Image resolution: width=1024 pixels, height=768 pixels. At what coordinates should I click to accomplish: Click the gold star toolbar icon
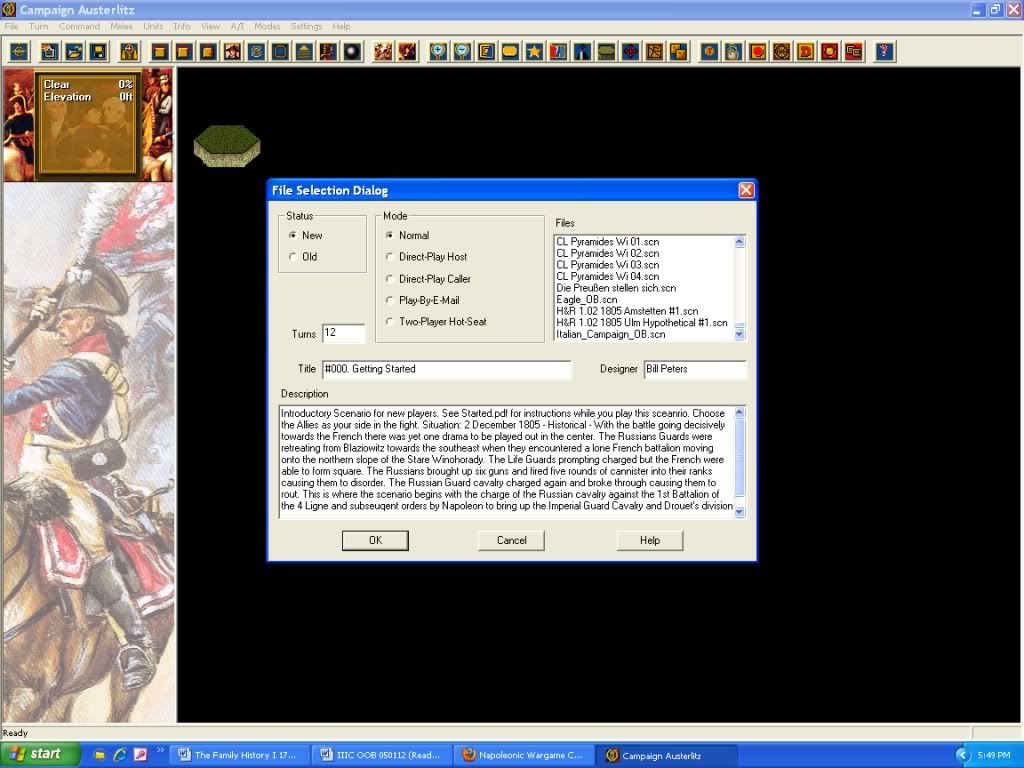tap(534, 52)
